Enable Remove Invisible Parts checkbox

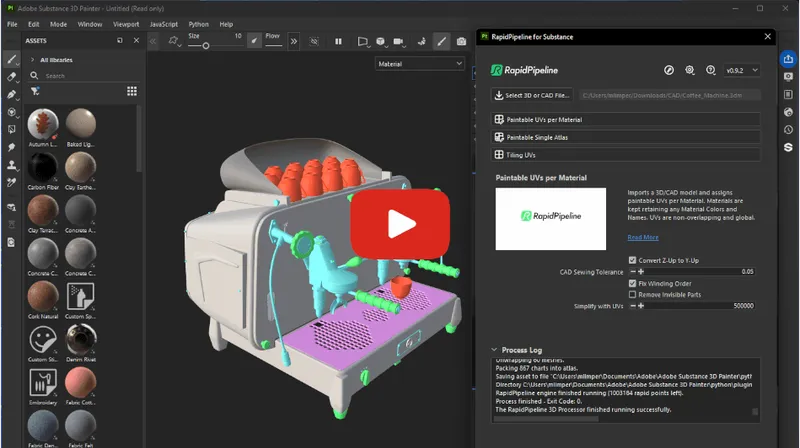tap(633, 294)
